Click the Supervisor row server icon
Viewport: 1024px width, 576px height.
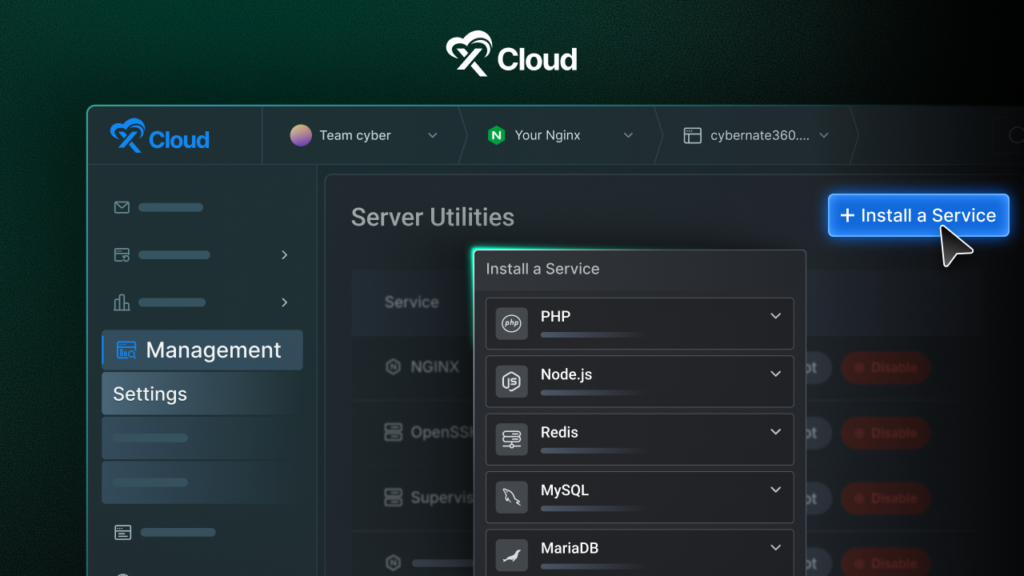pos(393,498)
